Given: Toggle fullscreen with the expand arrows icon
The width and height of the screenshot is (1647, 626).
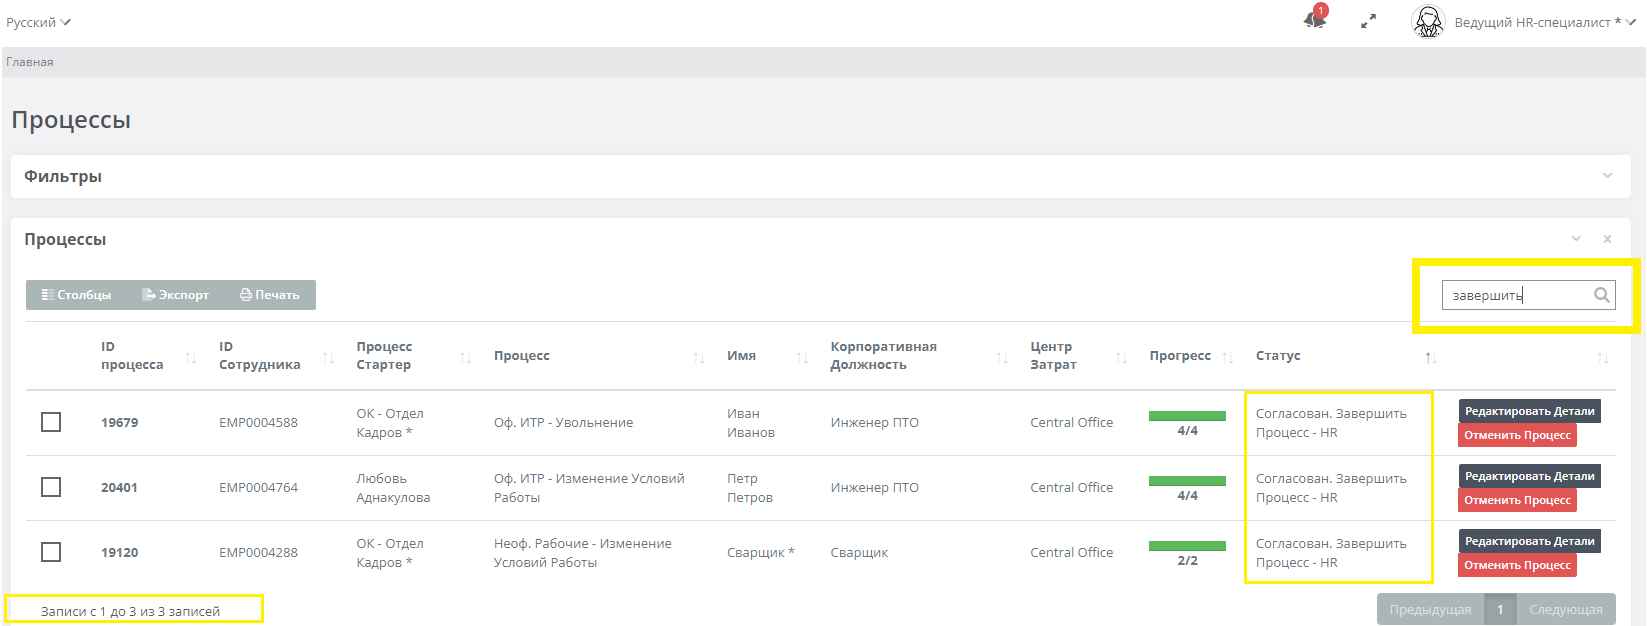Looking at the screenshot, I should 1368,22.
